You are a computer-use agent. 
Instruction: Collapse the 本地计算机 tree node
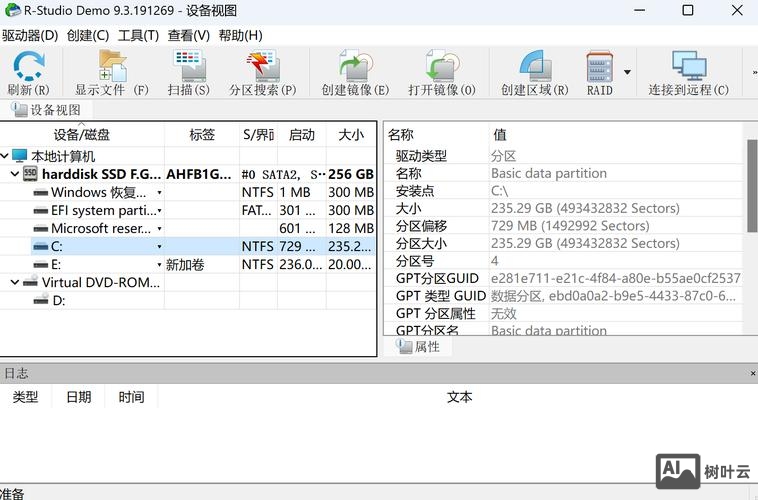pos(4,156)
